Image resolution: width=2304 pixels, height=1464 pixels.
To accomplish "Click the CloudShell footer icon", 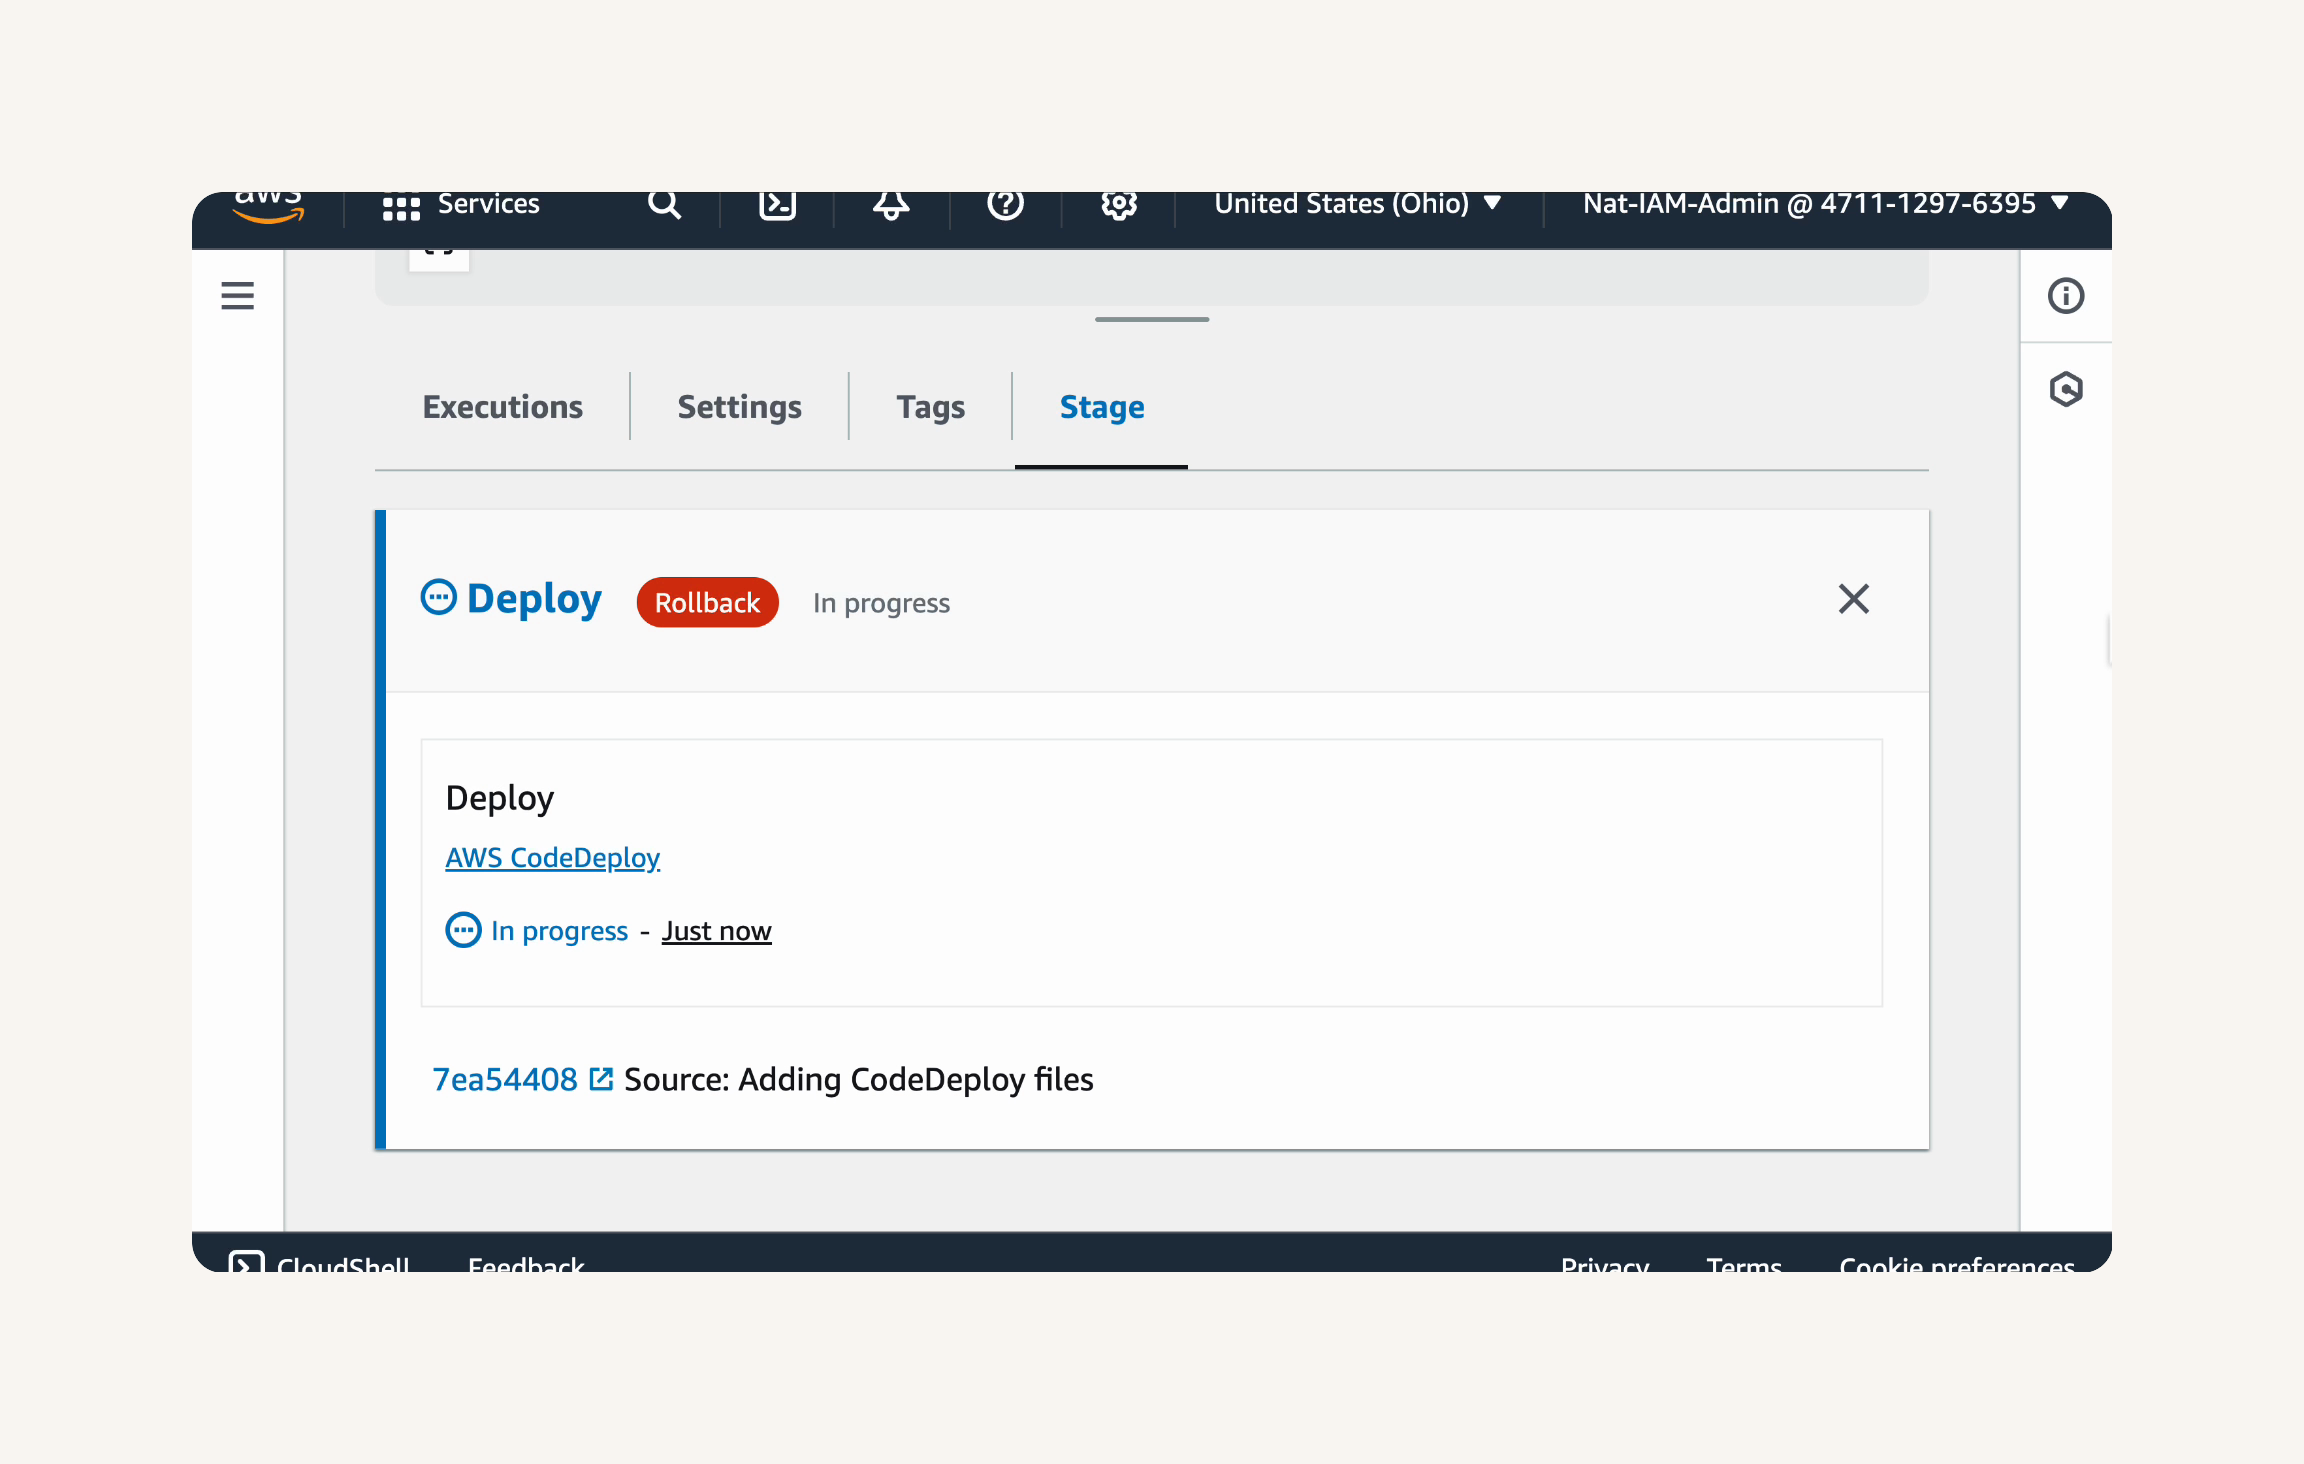I will click(x=246, y=1262).
